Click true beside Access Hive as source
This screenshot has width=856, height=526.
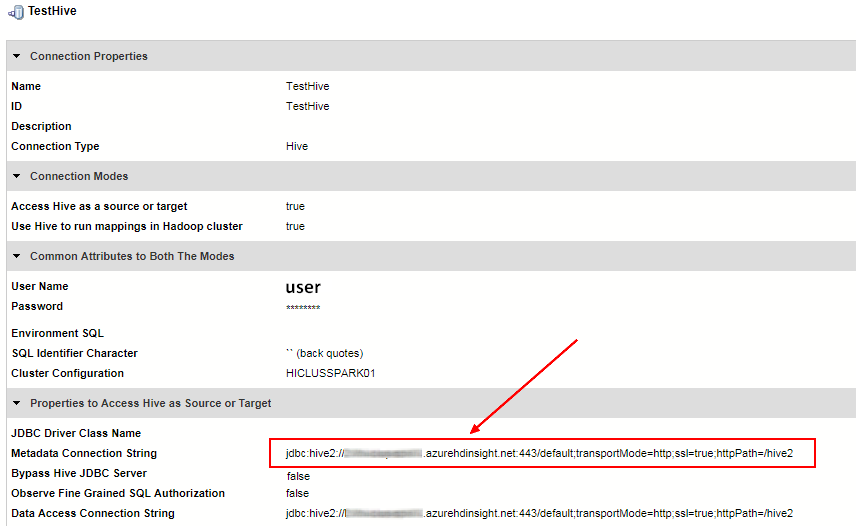295,206
